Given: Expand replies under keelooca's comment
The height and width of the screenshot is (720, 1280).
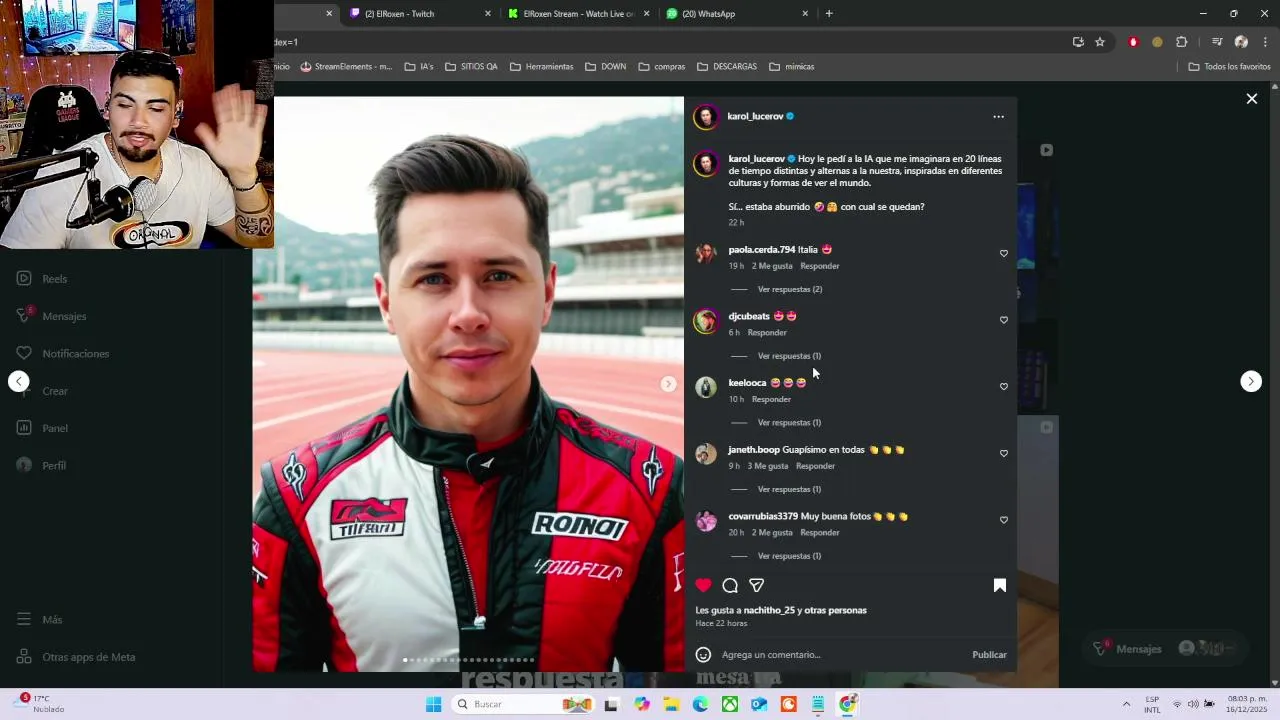Looking at the screenshot, I should coord(789,422).
